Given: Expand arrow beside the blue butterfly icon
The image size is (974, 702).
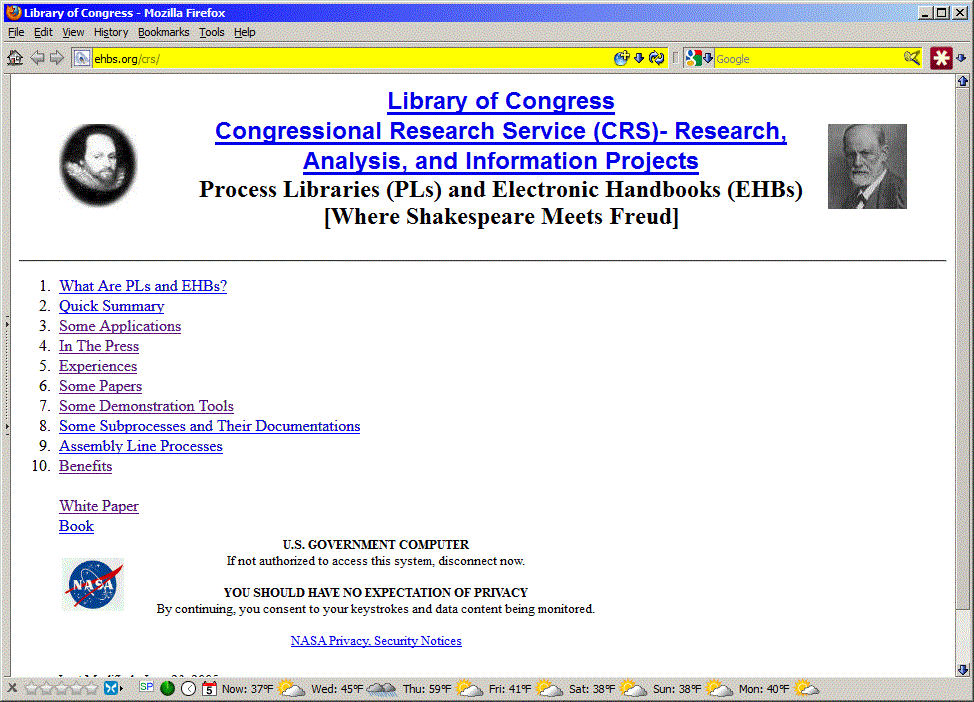Looking at the screenshot, I should 121,688.
